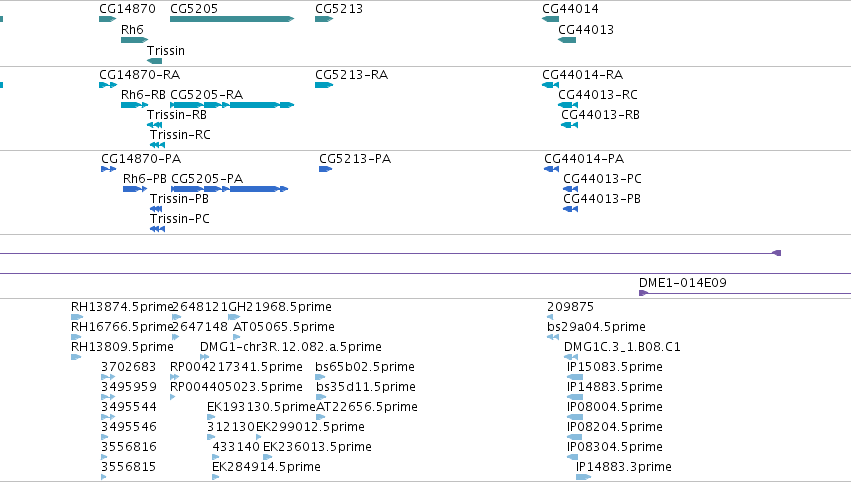Select the DME1-014E09 purple clone marker

tap(644, 293)
